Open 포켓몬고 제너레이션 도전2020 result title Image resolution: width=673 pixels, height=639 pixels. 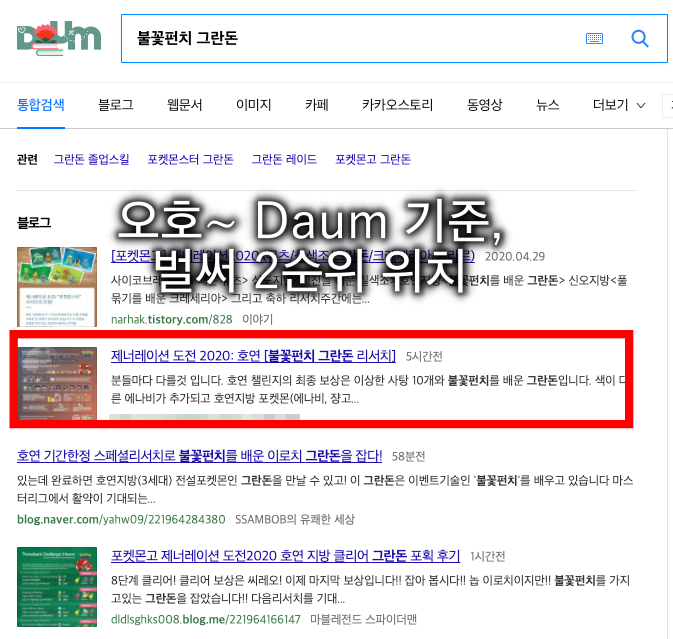pyautogui.click(x=285, y=556)
